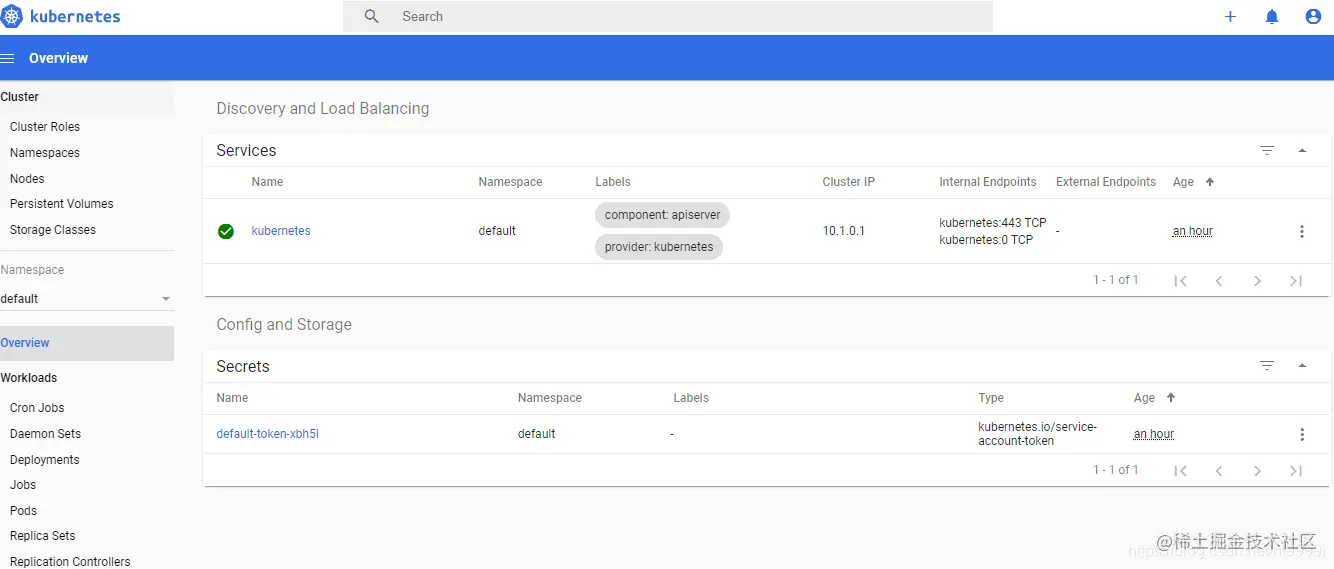Click the Secrets '1 - 1 of 1' counter
1334x569 pixels.
(1116, 470)
